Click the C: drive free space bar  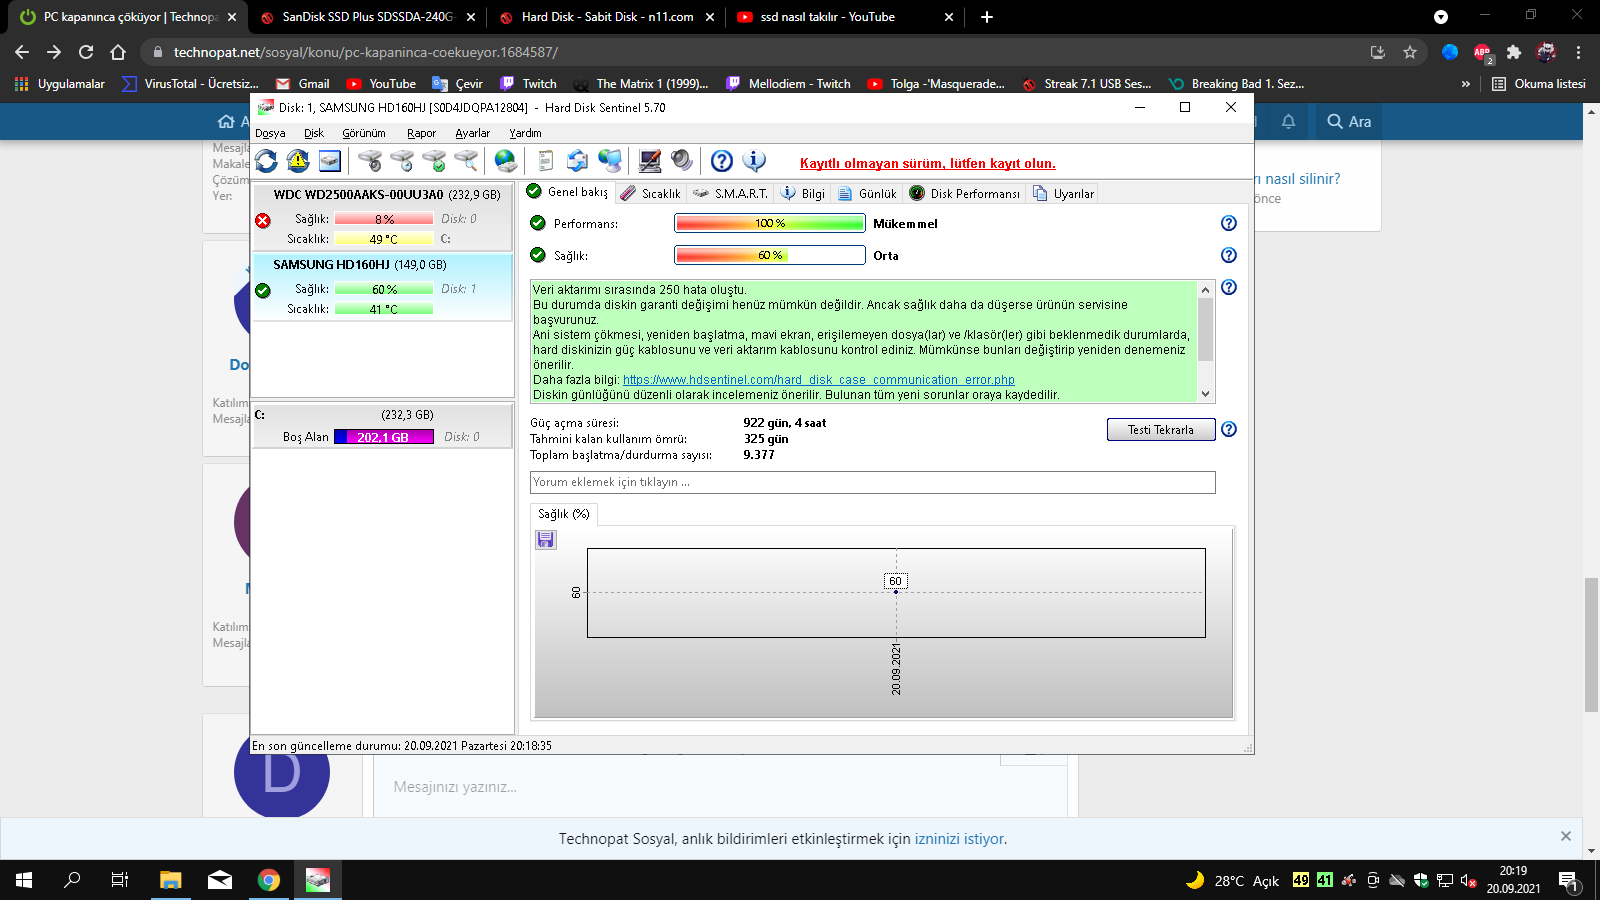[384, 437]
